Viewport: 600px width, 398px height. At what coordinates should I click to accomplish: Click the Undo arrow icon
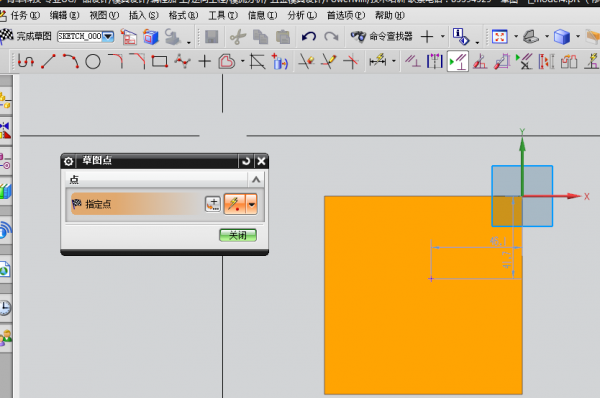(308, 37)
